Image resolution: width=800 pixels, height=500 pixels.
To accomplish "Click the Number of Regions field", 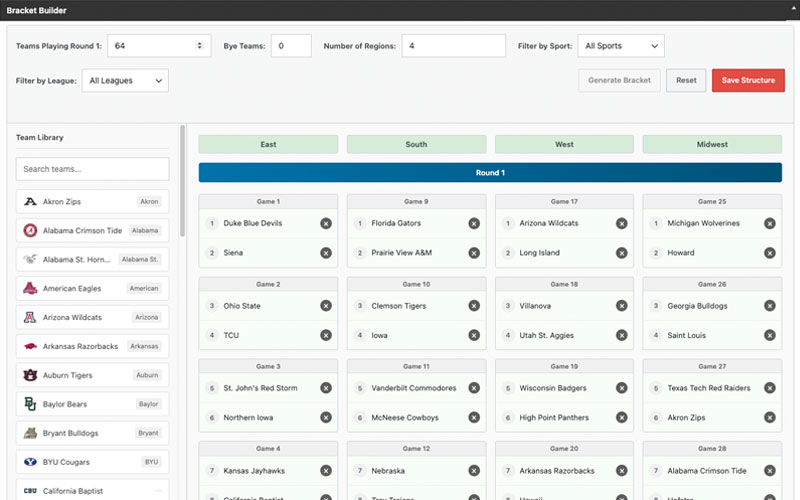I will pyautogui.click(x=454, y=46).
